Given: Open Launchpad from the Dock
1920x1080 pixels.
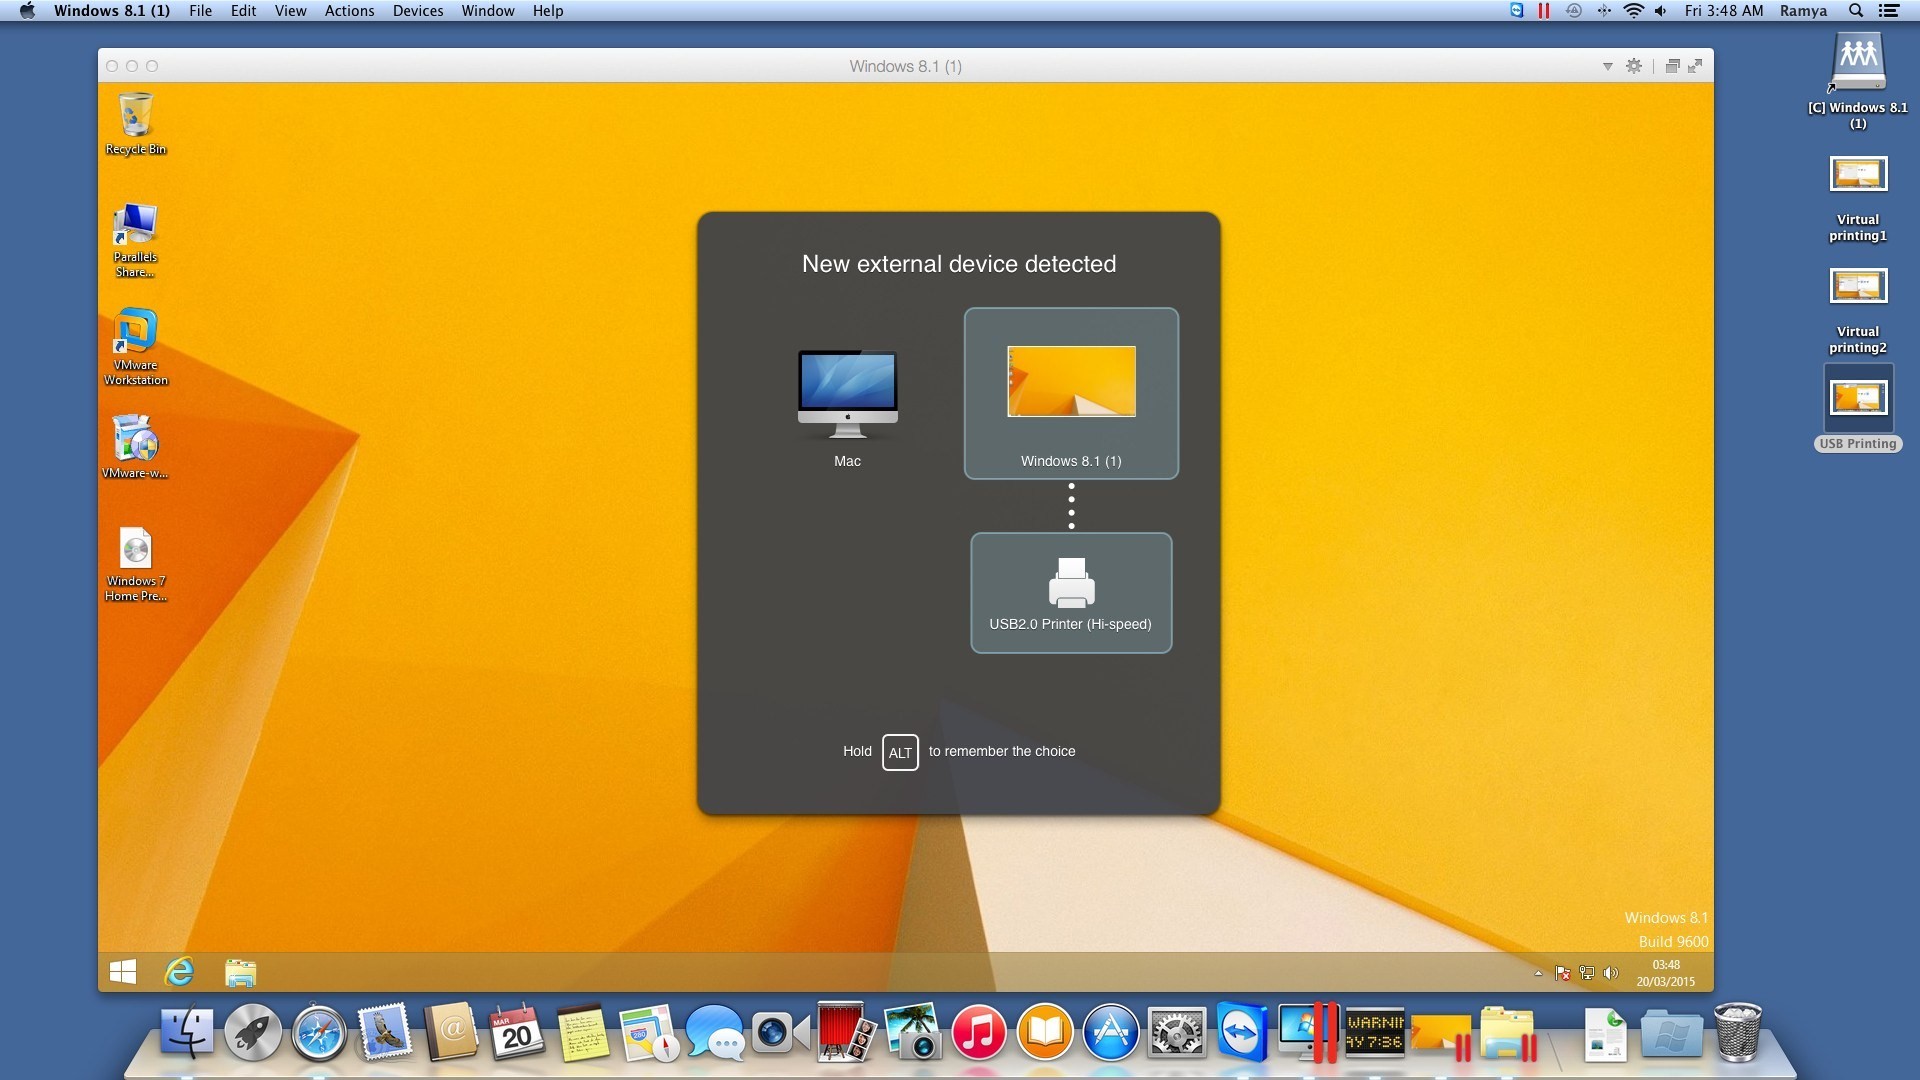Looking at the screenshot, I should 253,1032.
